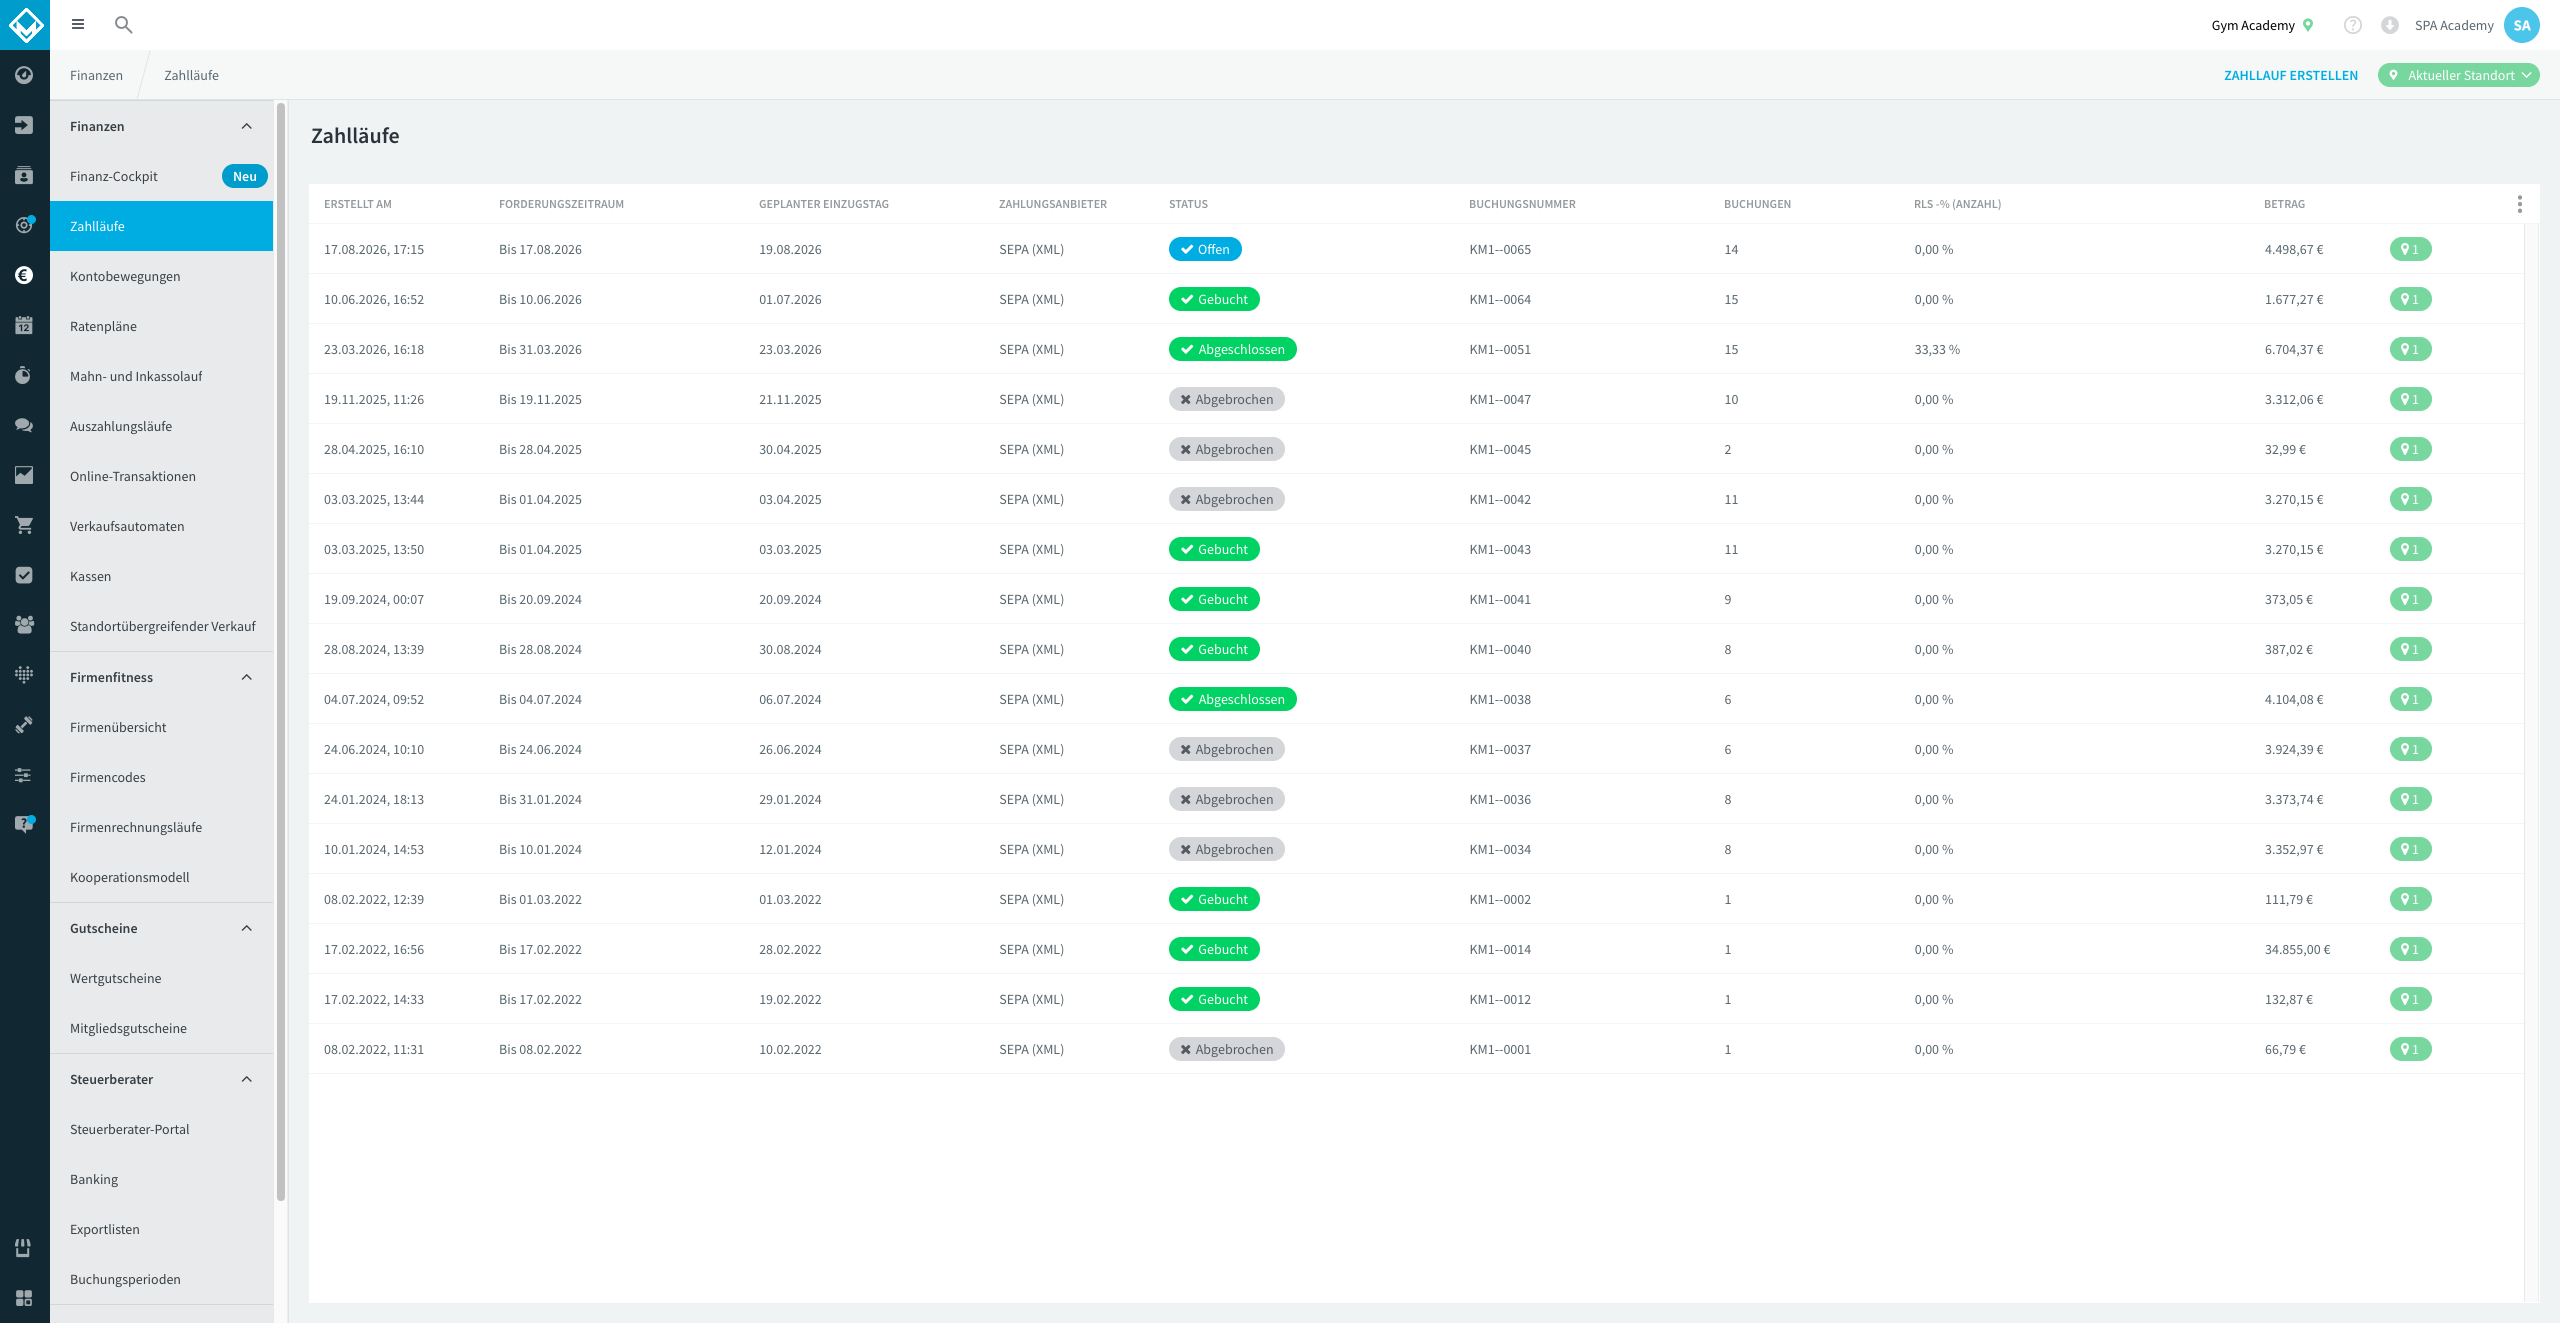The image size is (2560, 1323).
Task: Click Abgebrochen status badge for KM1--0047
Action: [x=1227, y=399]
